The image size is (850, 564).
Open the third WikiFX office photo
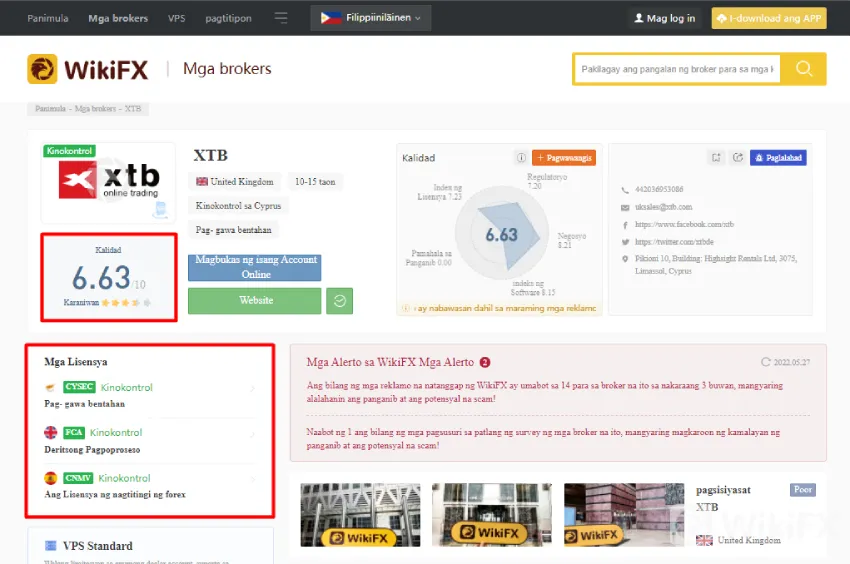pyautogui.click(x=624, y=515)
